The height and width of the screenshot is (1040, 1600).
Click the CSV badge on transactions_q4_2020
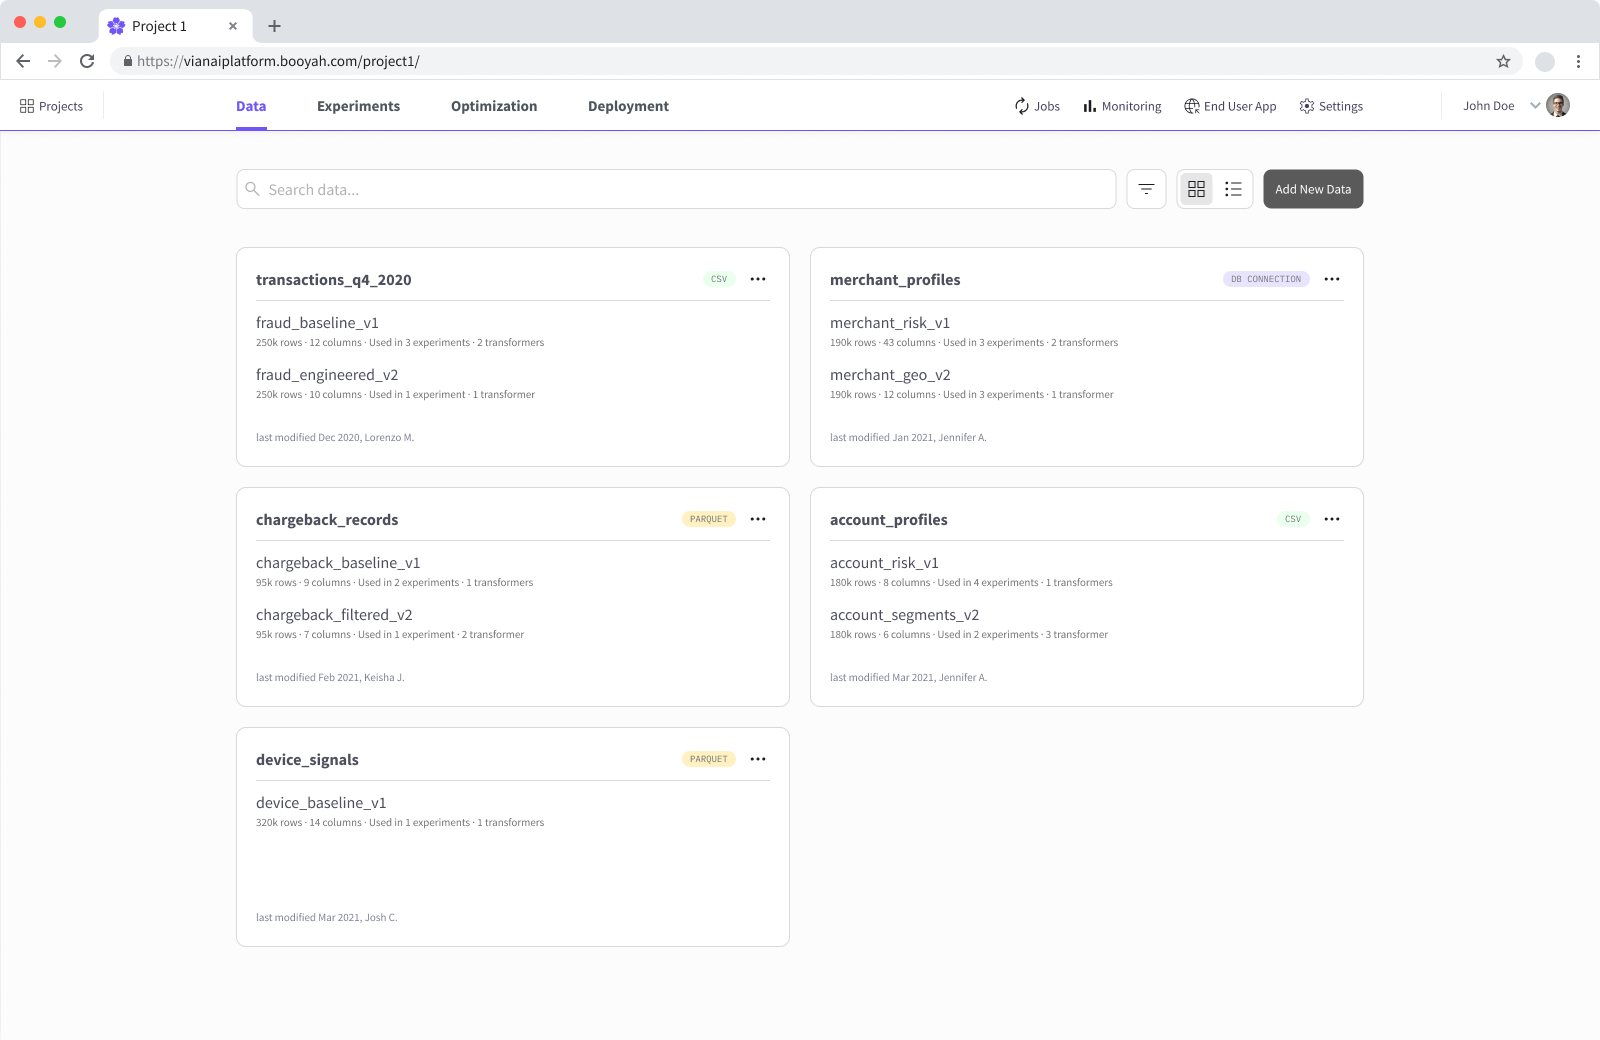tap(719, 279)
